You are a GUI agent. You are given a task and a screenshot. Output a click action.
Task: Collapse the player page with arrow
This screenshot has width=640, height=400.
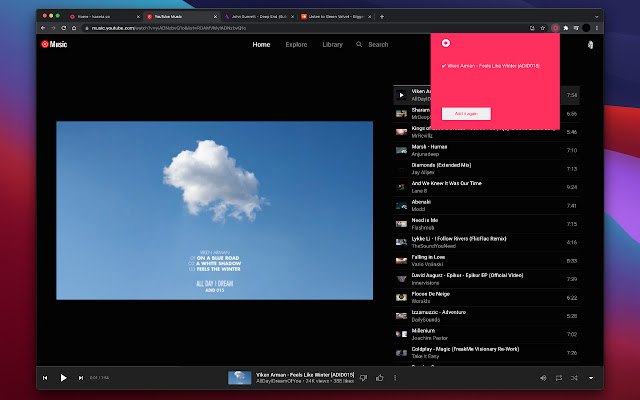pos(591,378)
